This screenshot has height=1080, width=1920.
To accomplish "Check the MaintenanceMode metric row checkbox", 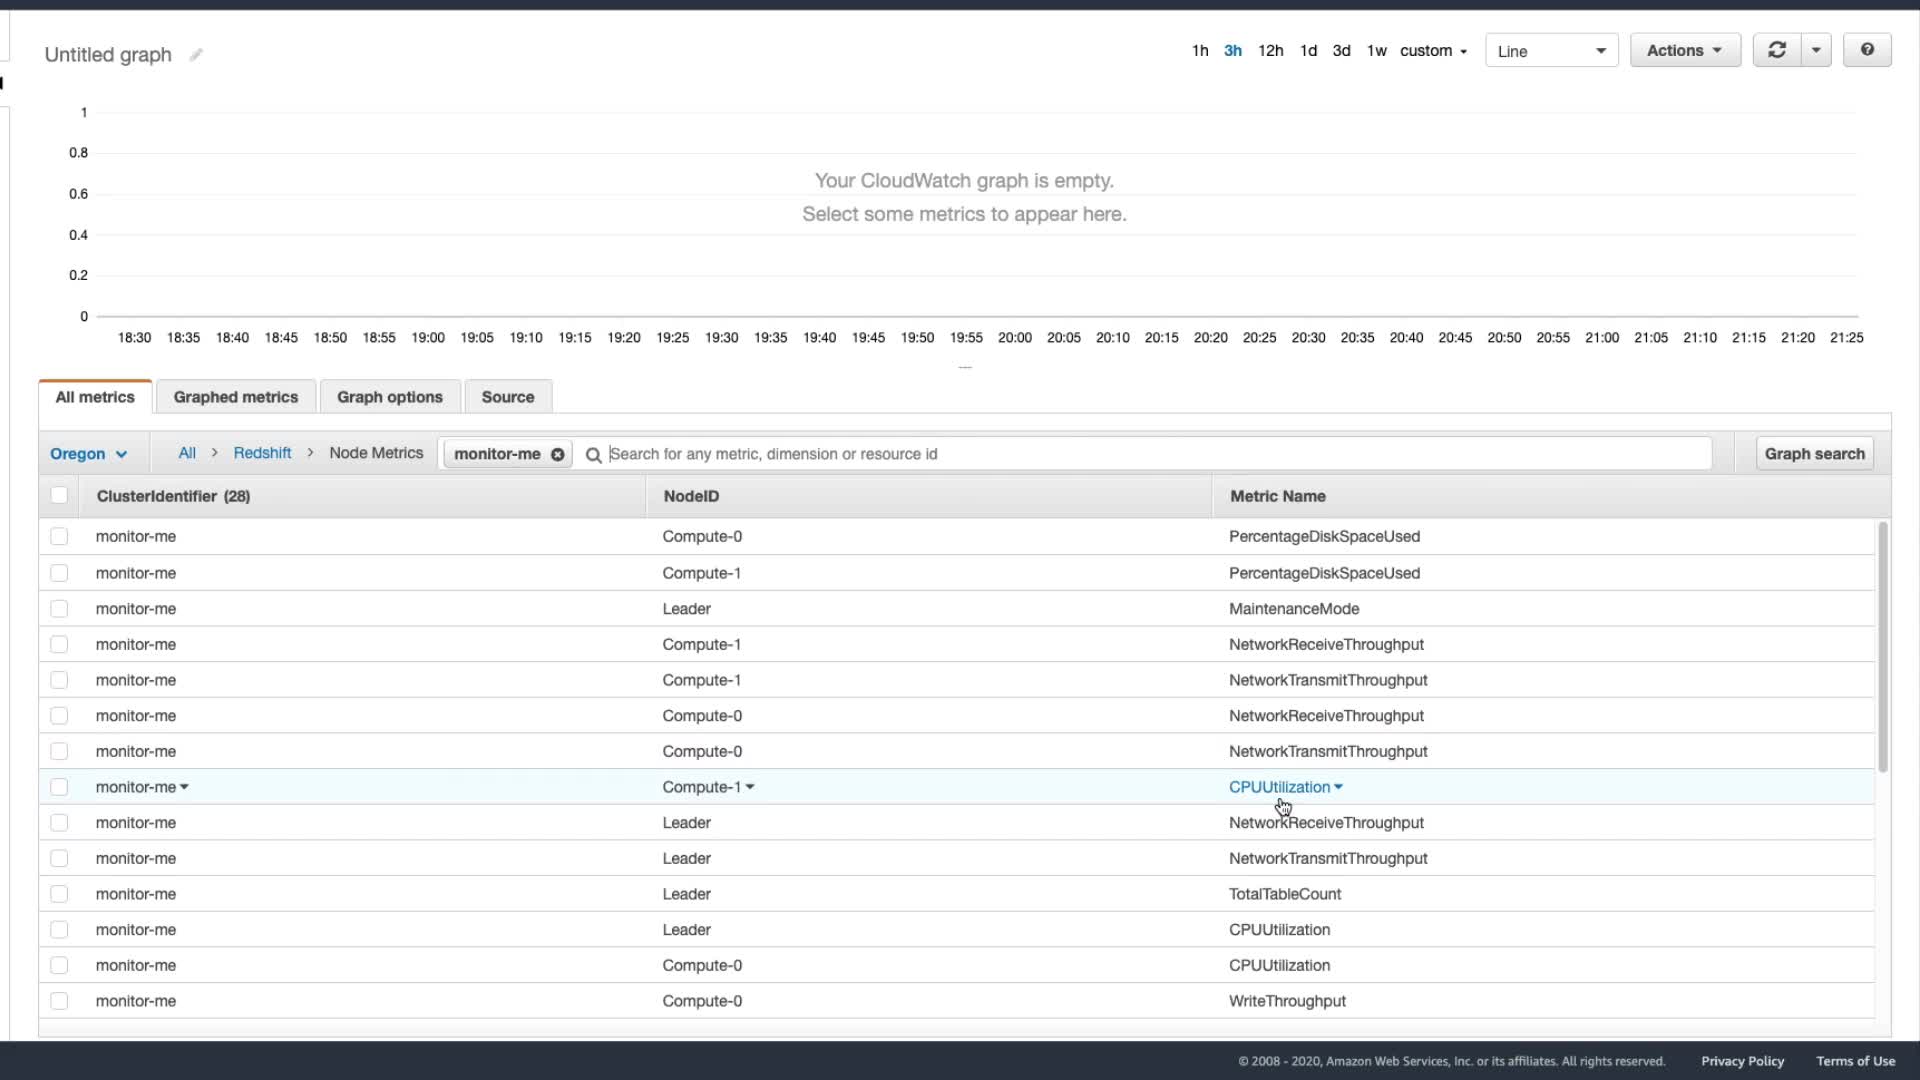I will click(59, 609).
